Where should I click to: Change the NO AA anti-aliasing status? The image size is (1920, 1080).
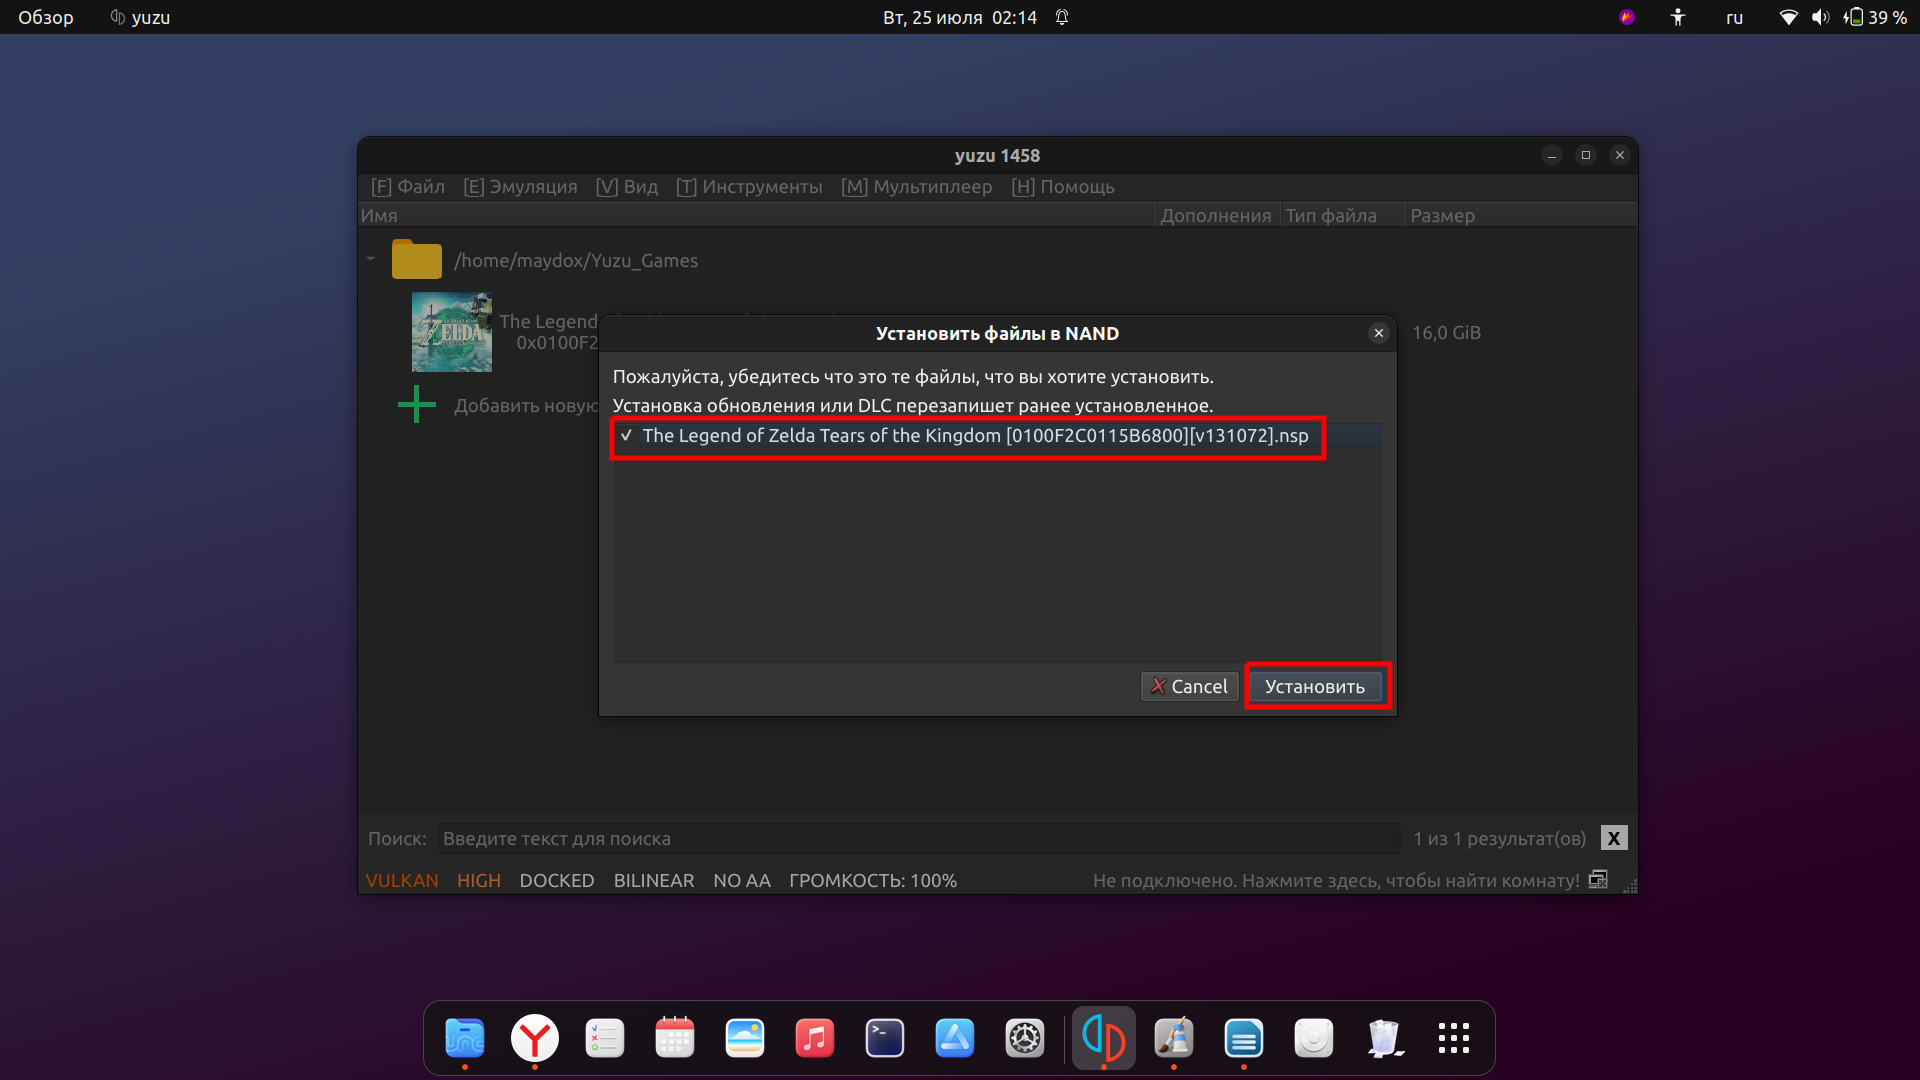[742, 880]
